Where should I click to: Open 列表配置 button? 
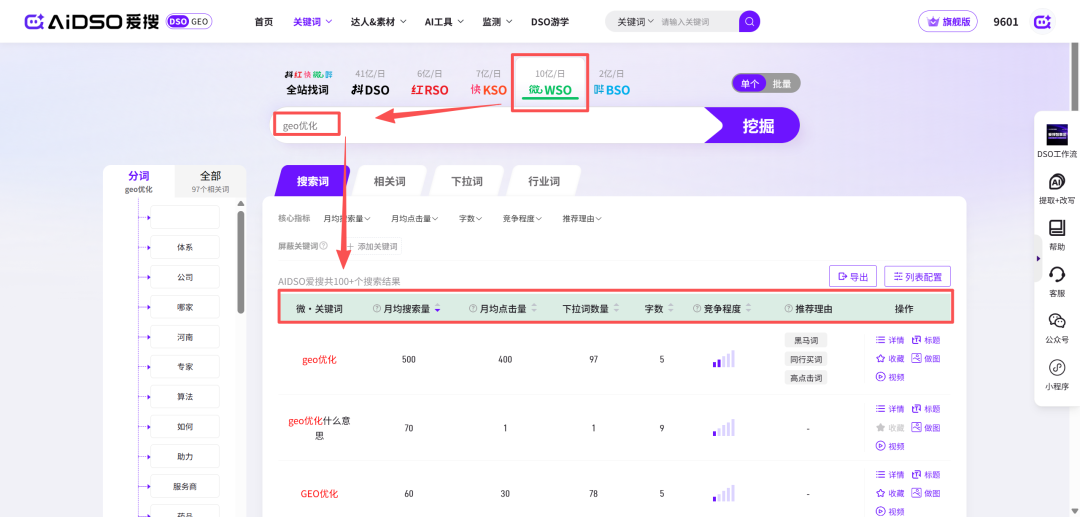(917, 277)
